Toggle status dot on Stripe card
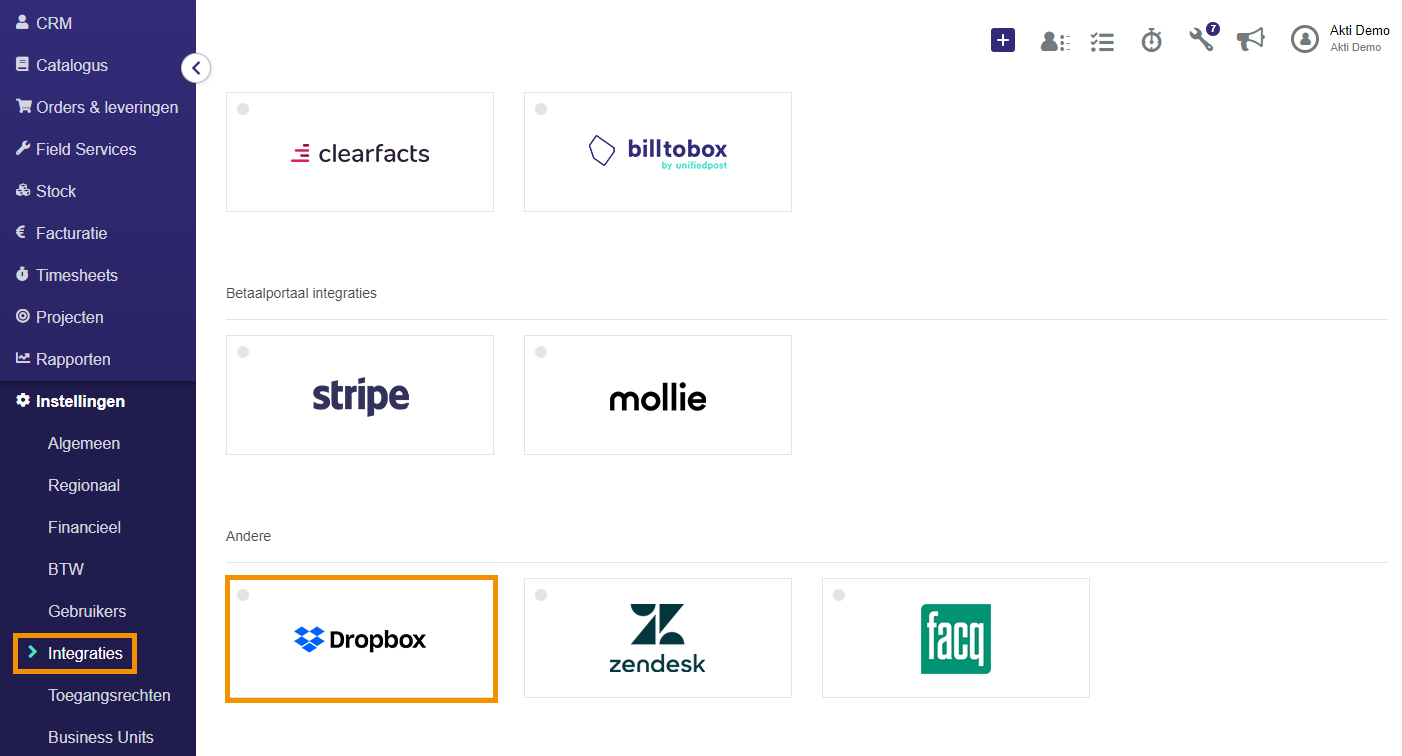Screen dimensions: 1402x756 tap(243, 352)
